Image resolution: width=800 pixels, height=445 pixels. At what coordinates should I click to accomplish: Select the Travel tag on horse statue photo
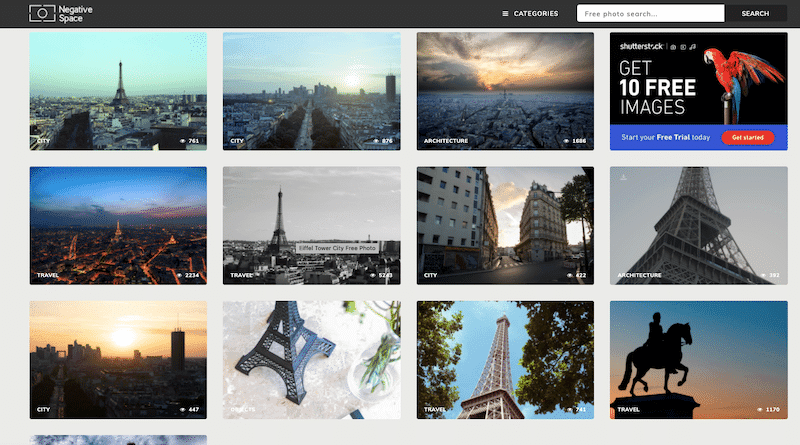[628, 409]
